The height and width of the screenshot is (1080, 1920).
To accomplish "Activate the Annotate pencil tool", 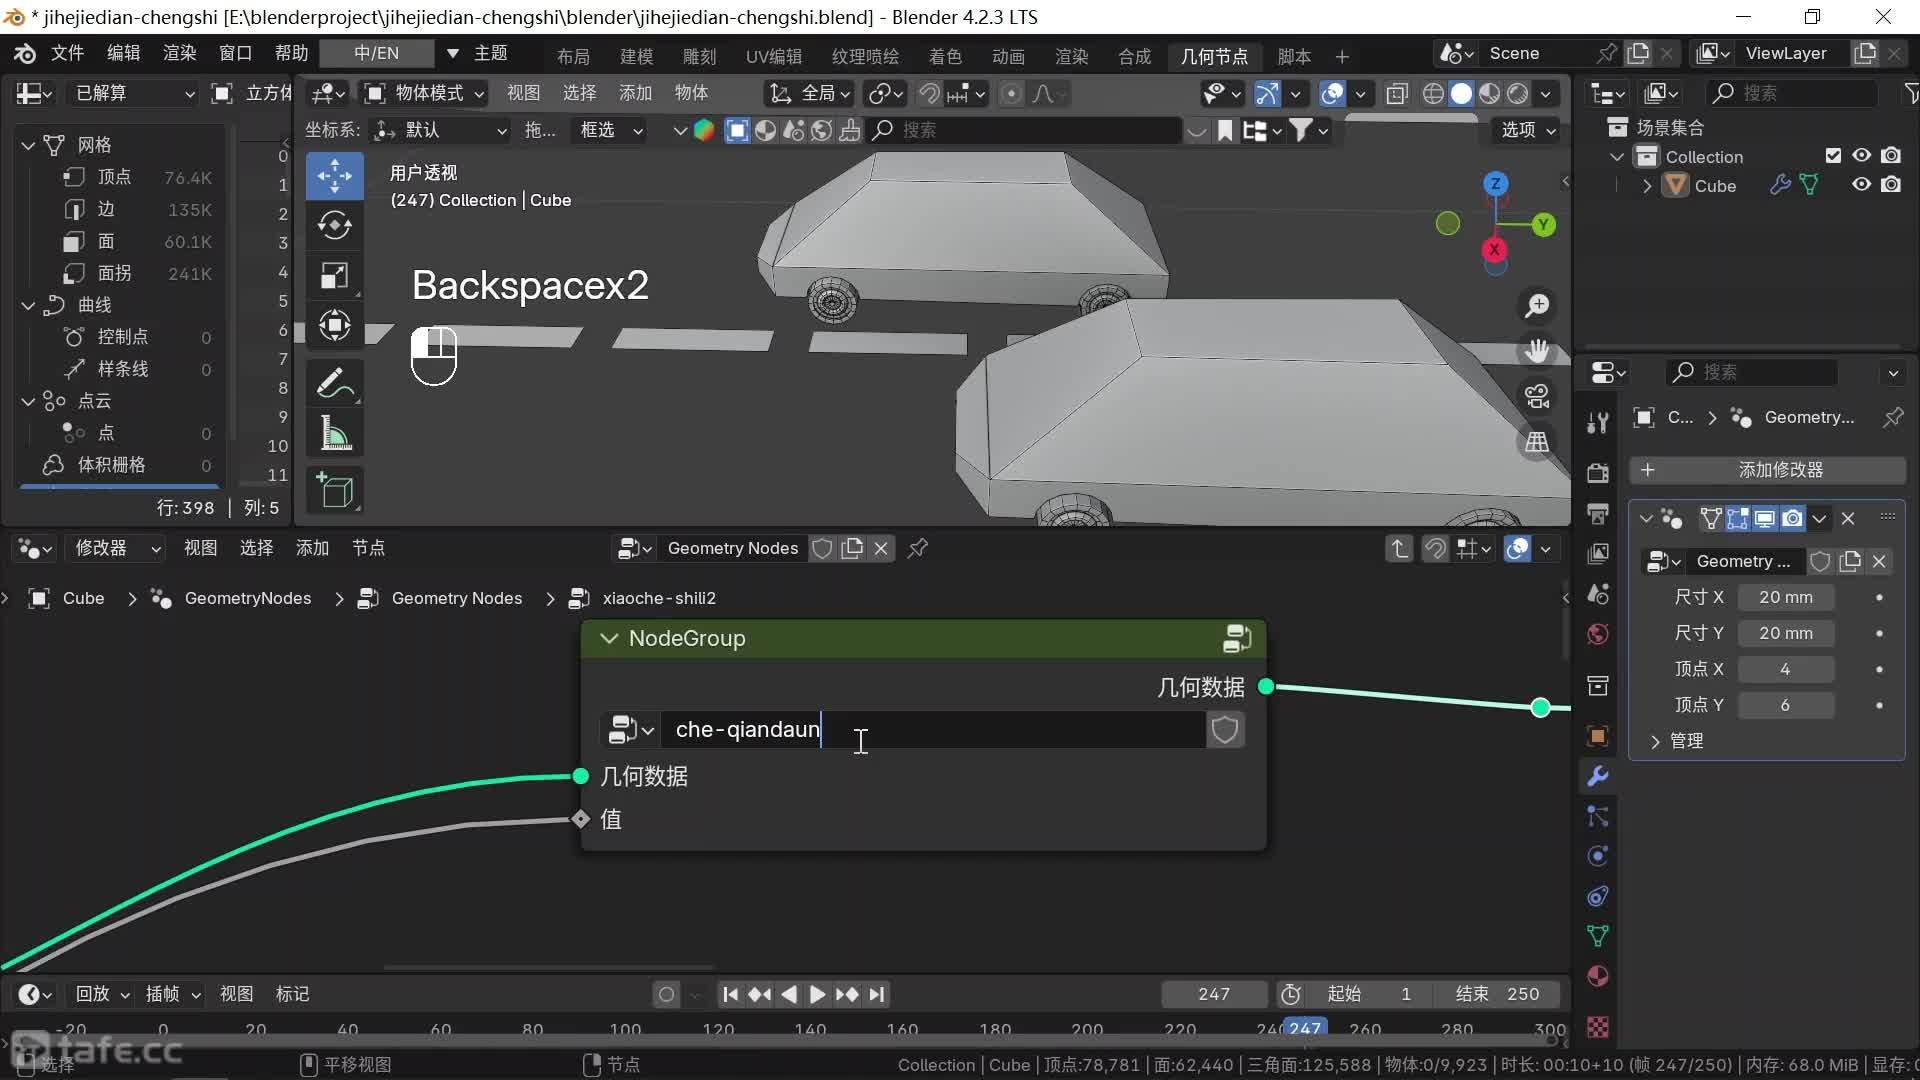I will 334,384.
